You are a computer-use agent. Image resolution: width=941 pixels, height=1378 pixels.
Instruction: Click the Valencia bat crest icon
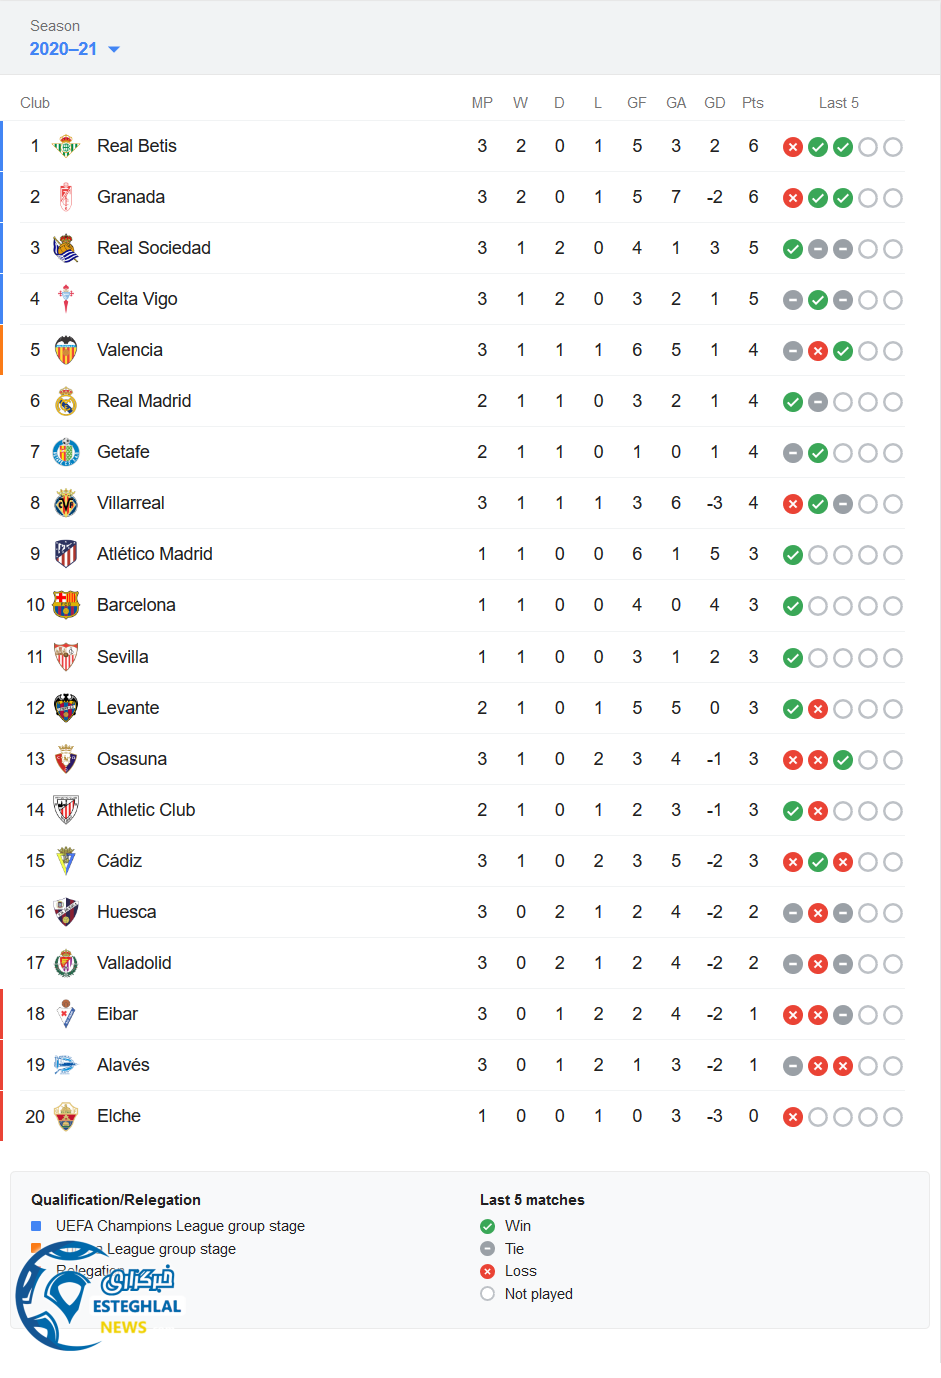tap(66, 351)
